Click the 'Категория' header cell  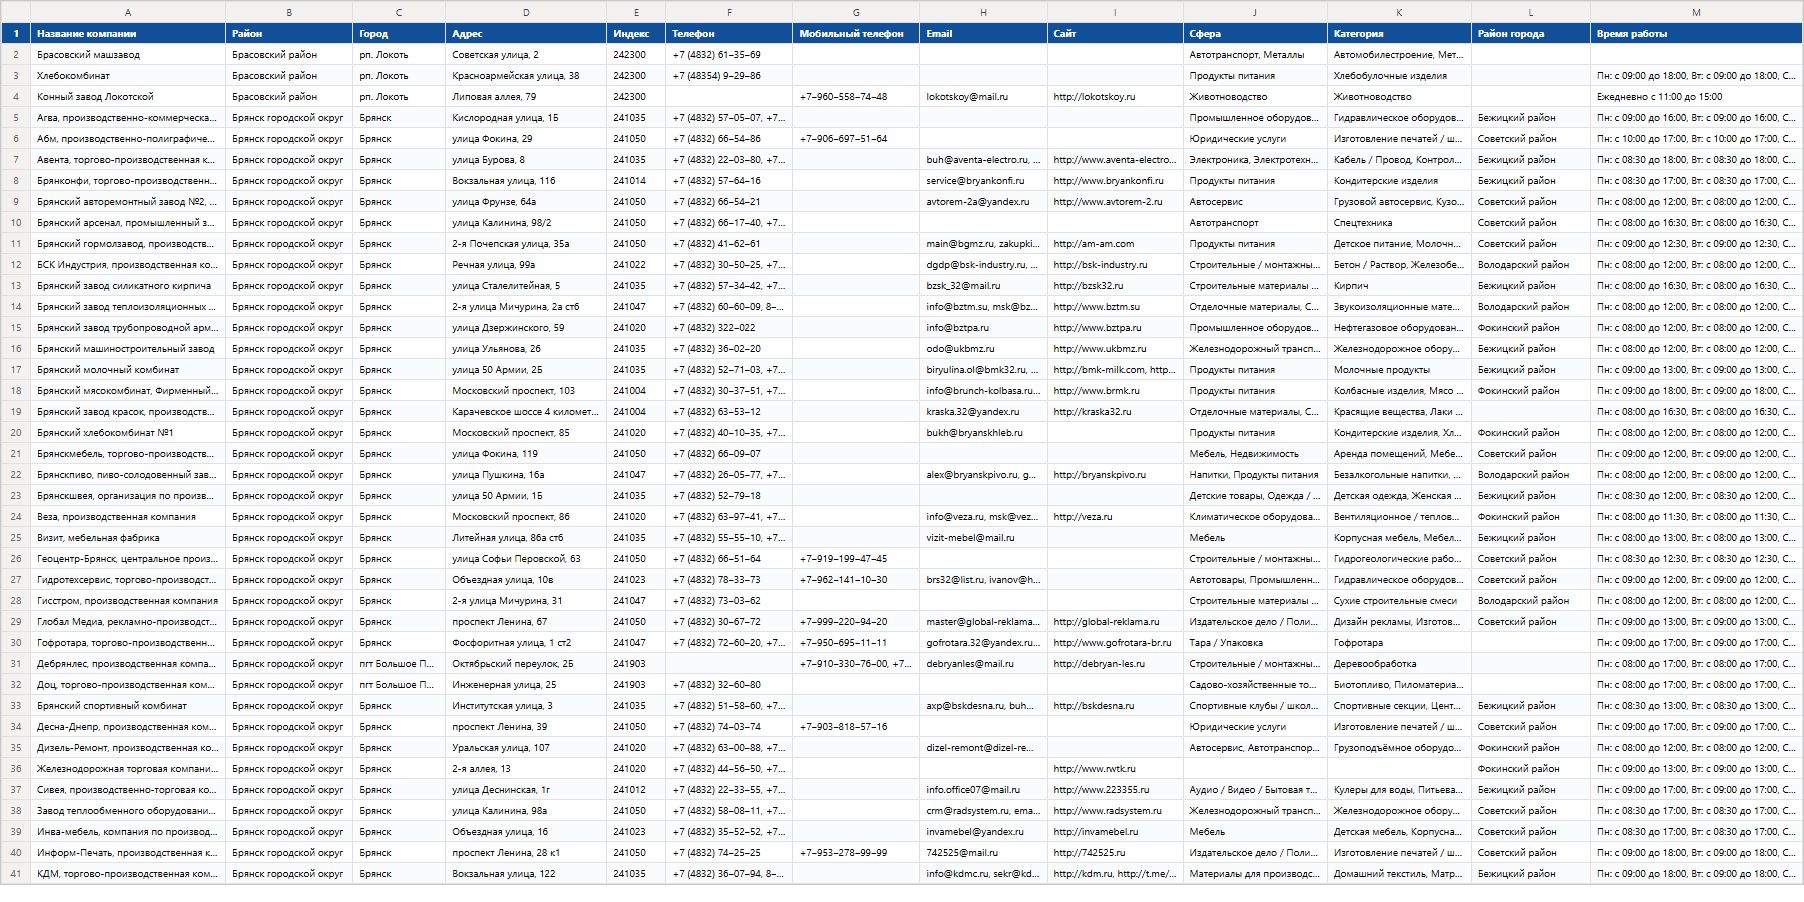[1399, 33]
